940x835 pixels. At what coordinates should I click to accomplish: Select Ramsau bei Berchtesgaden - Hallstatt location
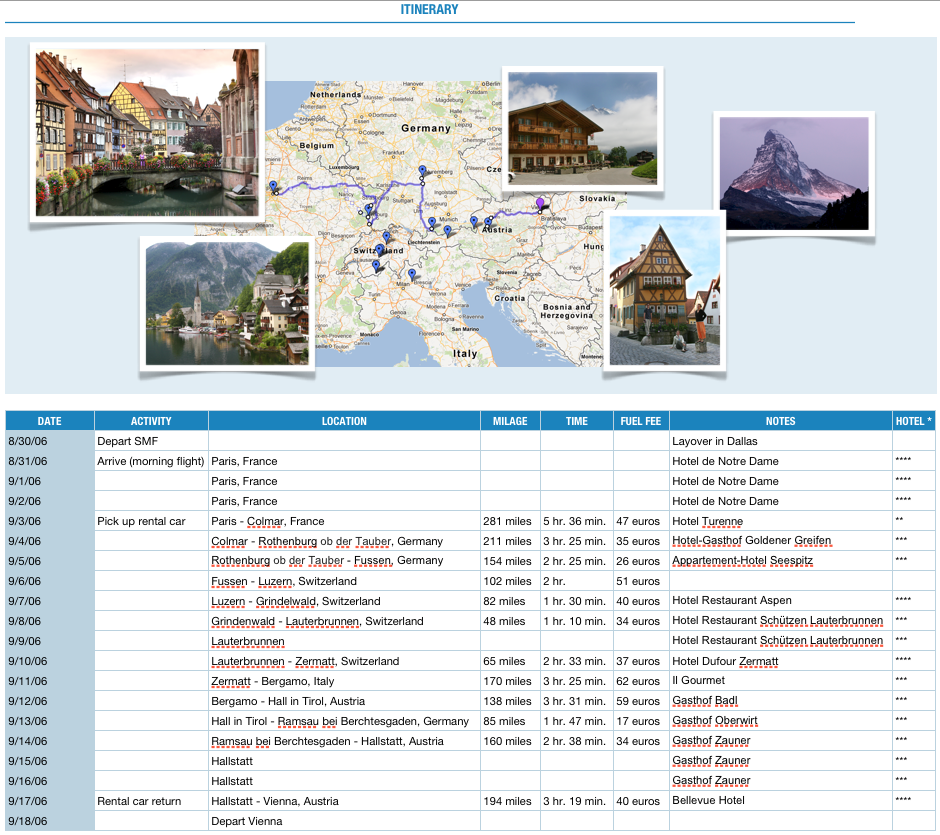344,741
